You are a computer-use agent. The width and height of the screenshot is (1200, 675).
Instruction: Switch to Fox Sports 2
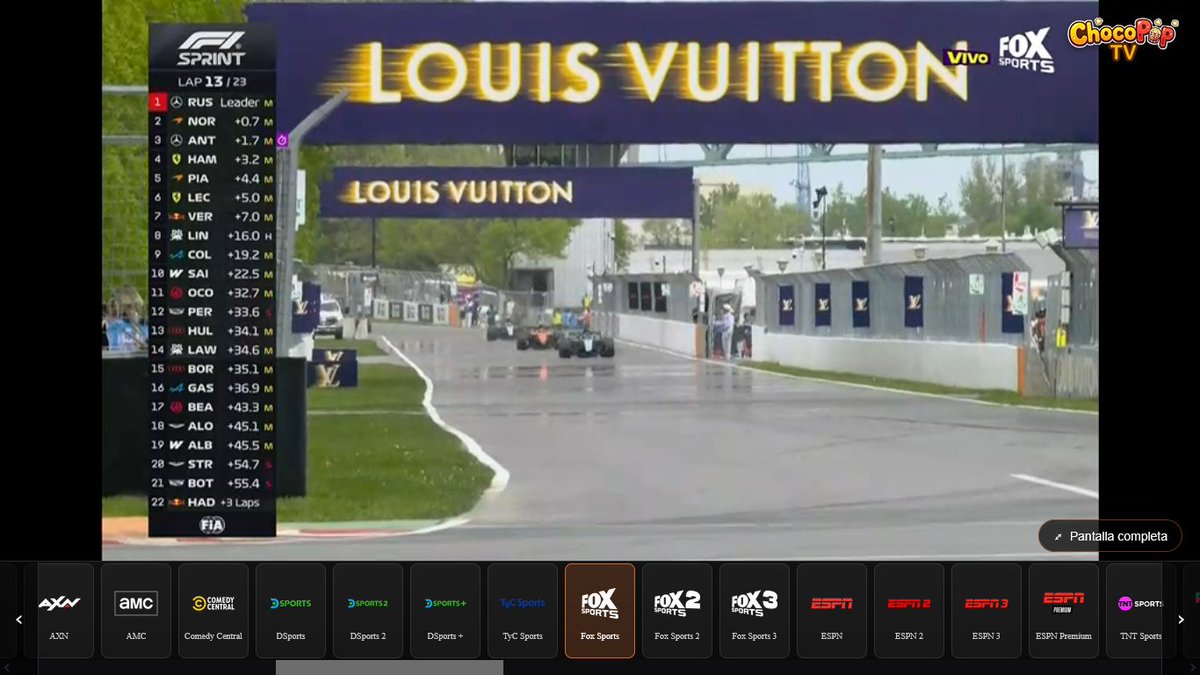(677, 610)
